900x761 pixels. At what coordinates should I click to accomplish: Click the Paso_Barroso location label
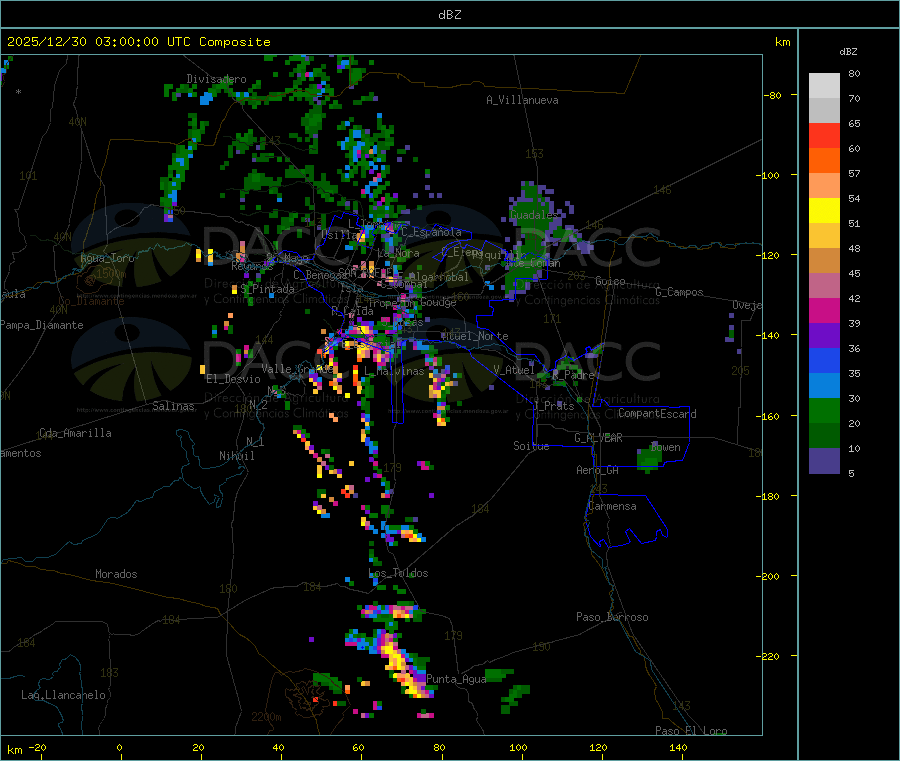tap(612, 617)
